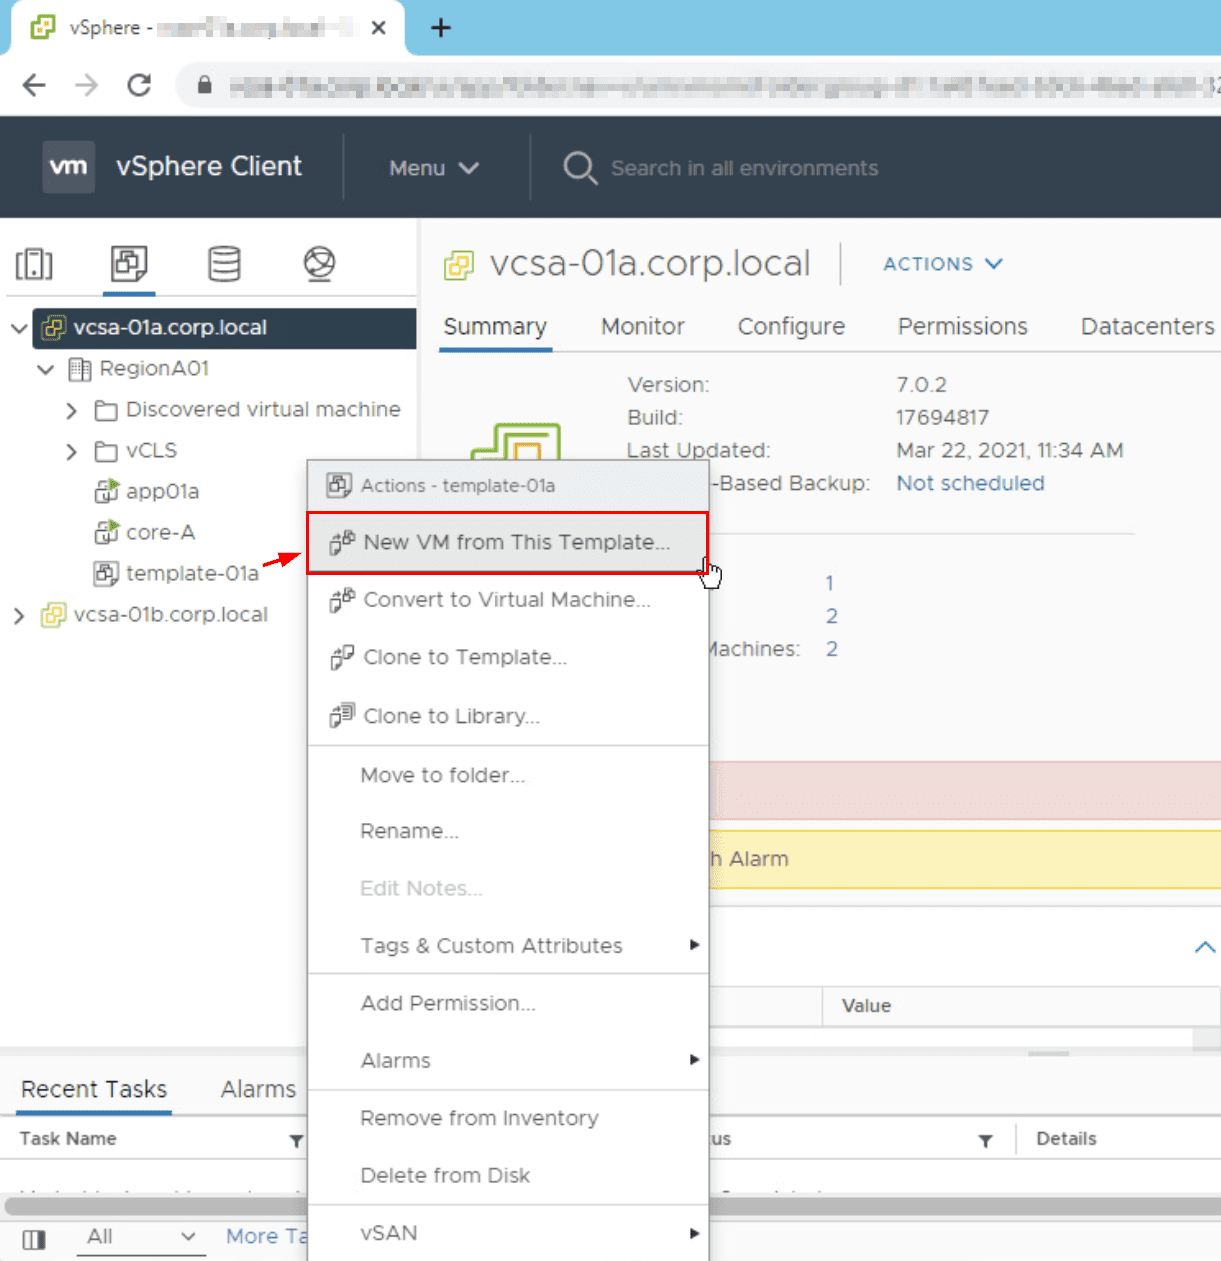Go back in browser history

(34, 85)
